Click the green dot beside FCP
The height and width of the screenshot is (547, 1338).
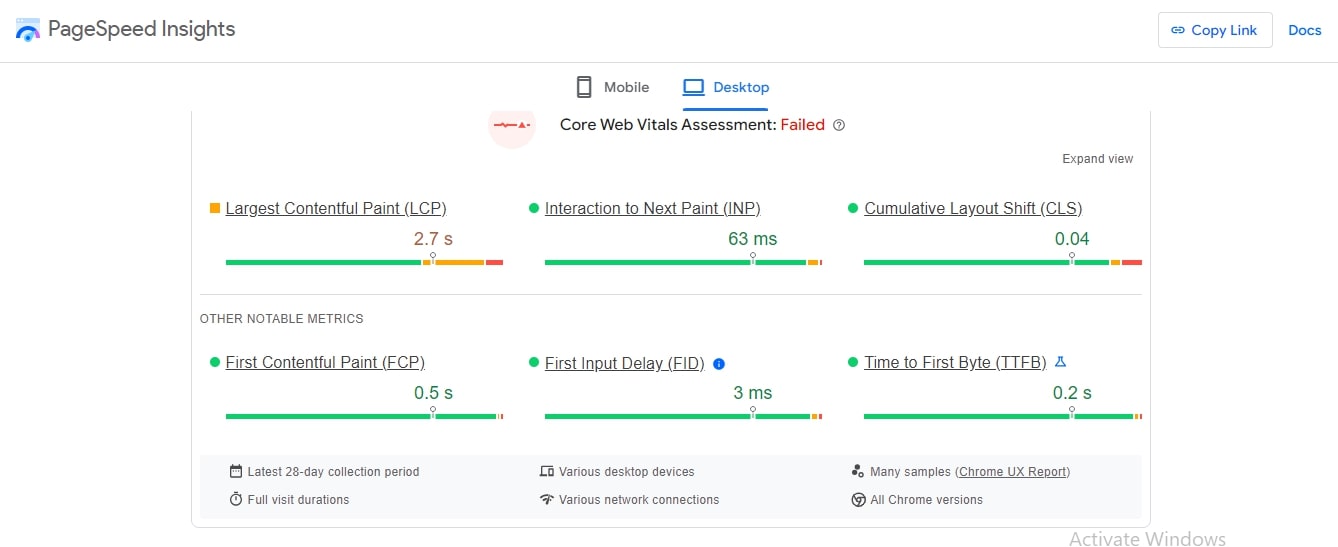click(x=215, y=362)
